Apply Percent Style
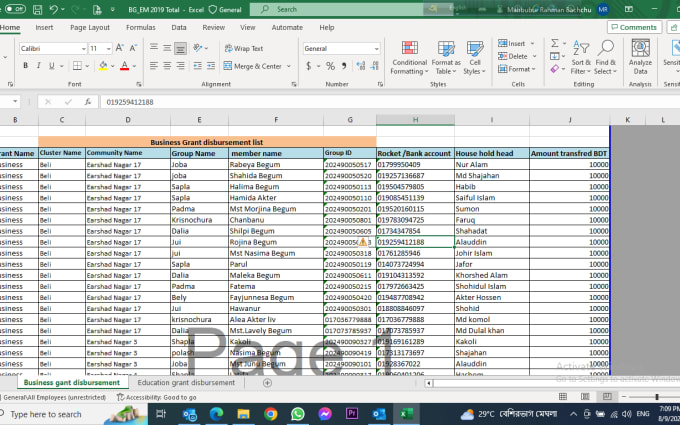This screenshot has width=680, height=425. click(330, 66)
